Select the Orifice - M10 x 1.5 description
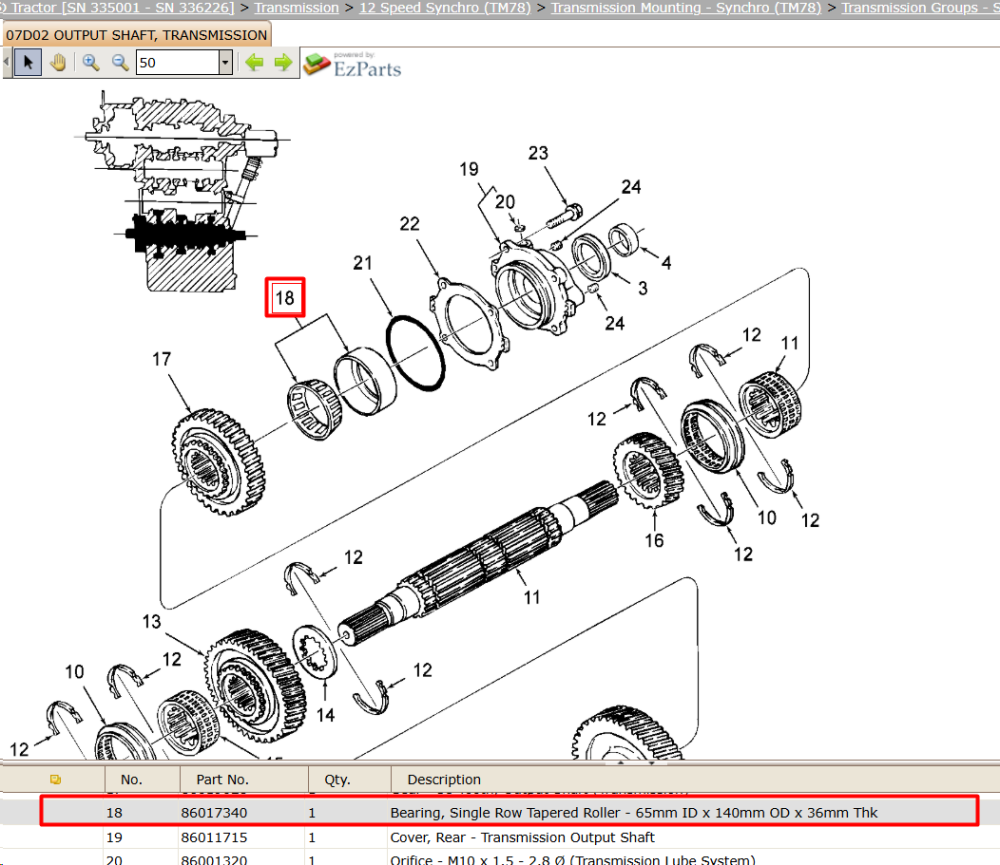The width and height of the screenshot is (1000, 865). pyautogui.click(x=572, y=859)
